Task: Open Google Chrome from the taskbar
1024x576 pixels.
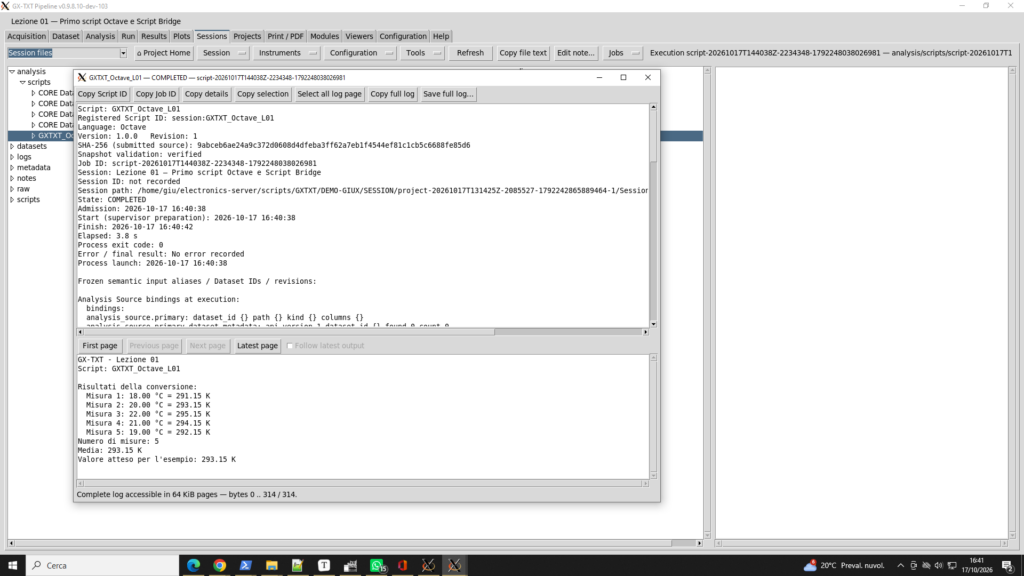Action: click(x=219, y=566)
